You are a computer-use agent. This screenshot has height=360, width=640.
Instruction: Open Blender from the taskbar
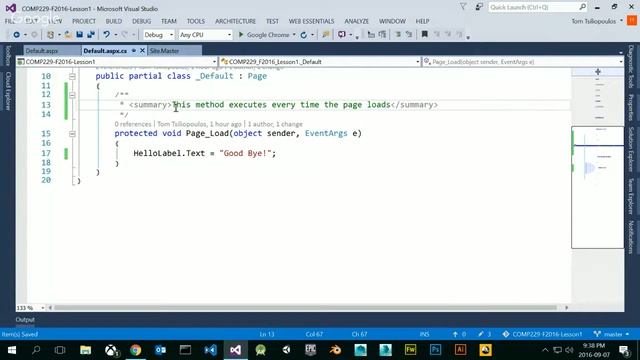click(x=336, y=350)
